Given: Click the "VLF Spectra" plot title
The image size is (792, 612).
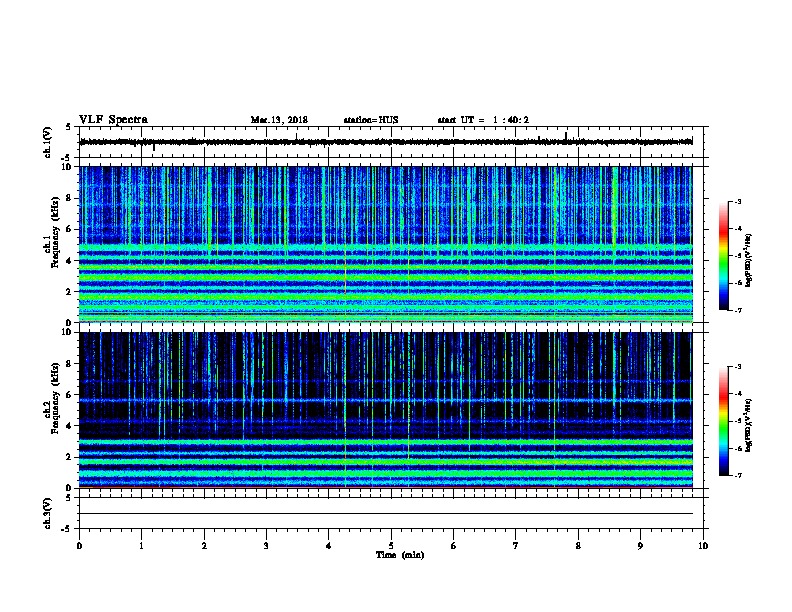Looking at the screenshot, I should tap(113, 120).
